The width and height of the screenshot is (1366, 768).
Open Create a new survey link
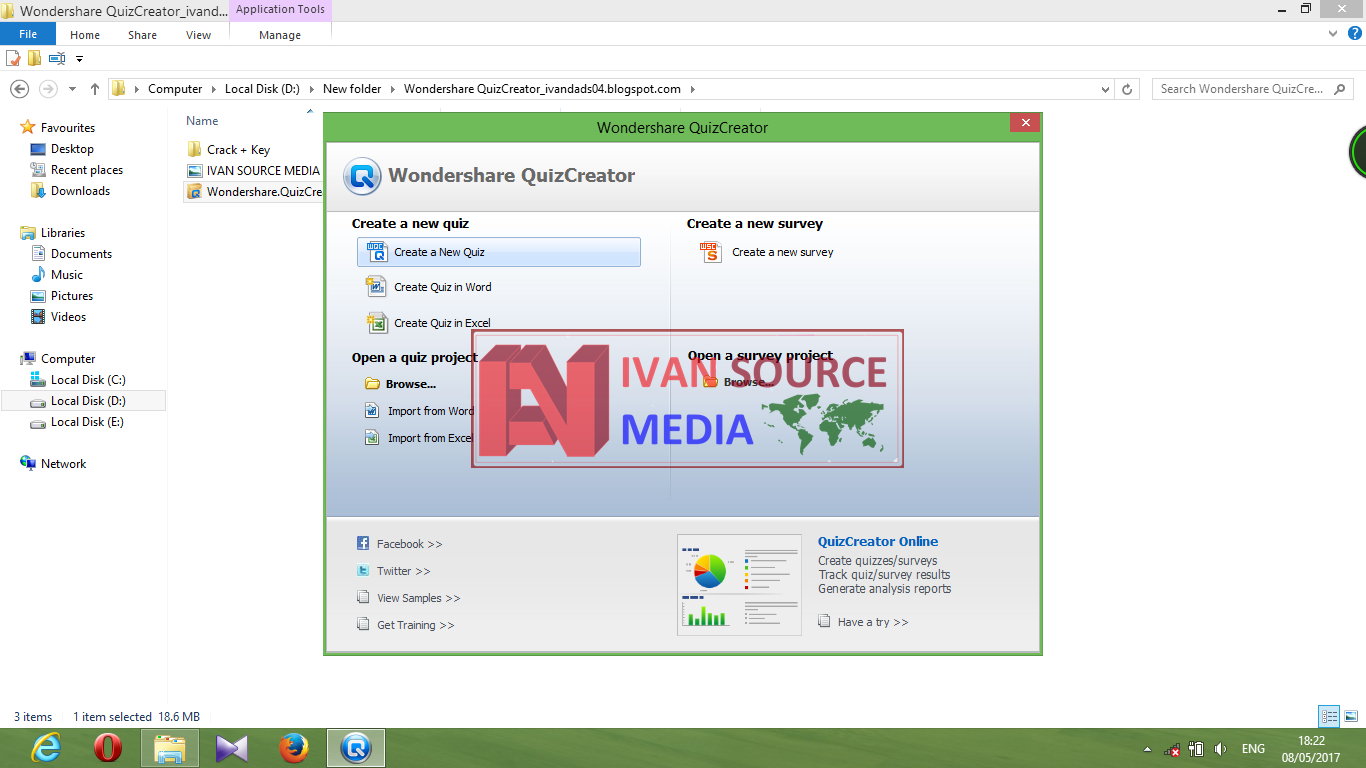click(782, 252)
